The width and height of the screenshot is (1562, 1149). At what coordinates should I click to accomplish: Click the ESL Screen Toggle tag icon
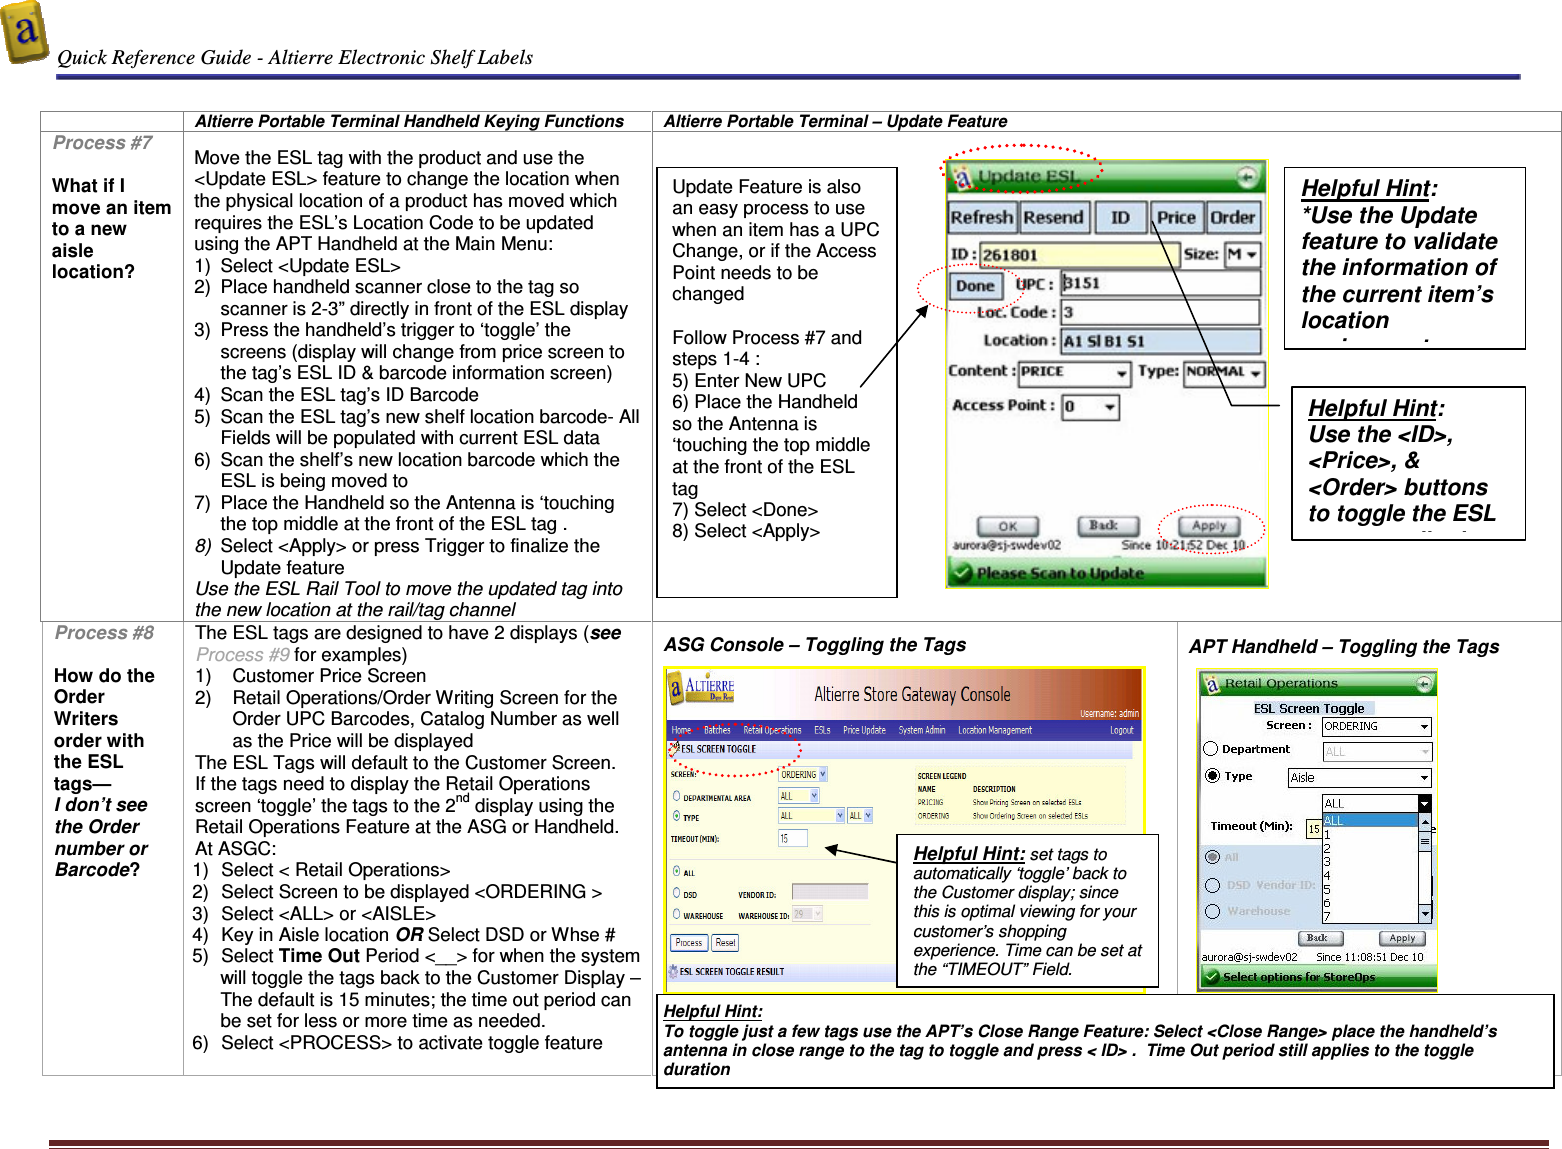click(x=674, y=749)
